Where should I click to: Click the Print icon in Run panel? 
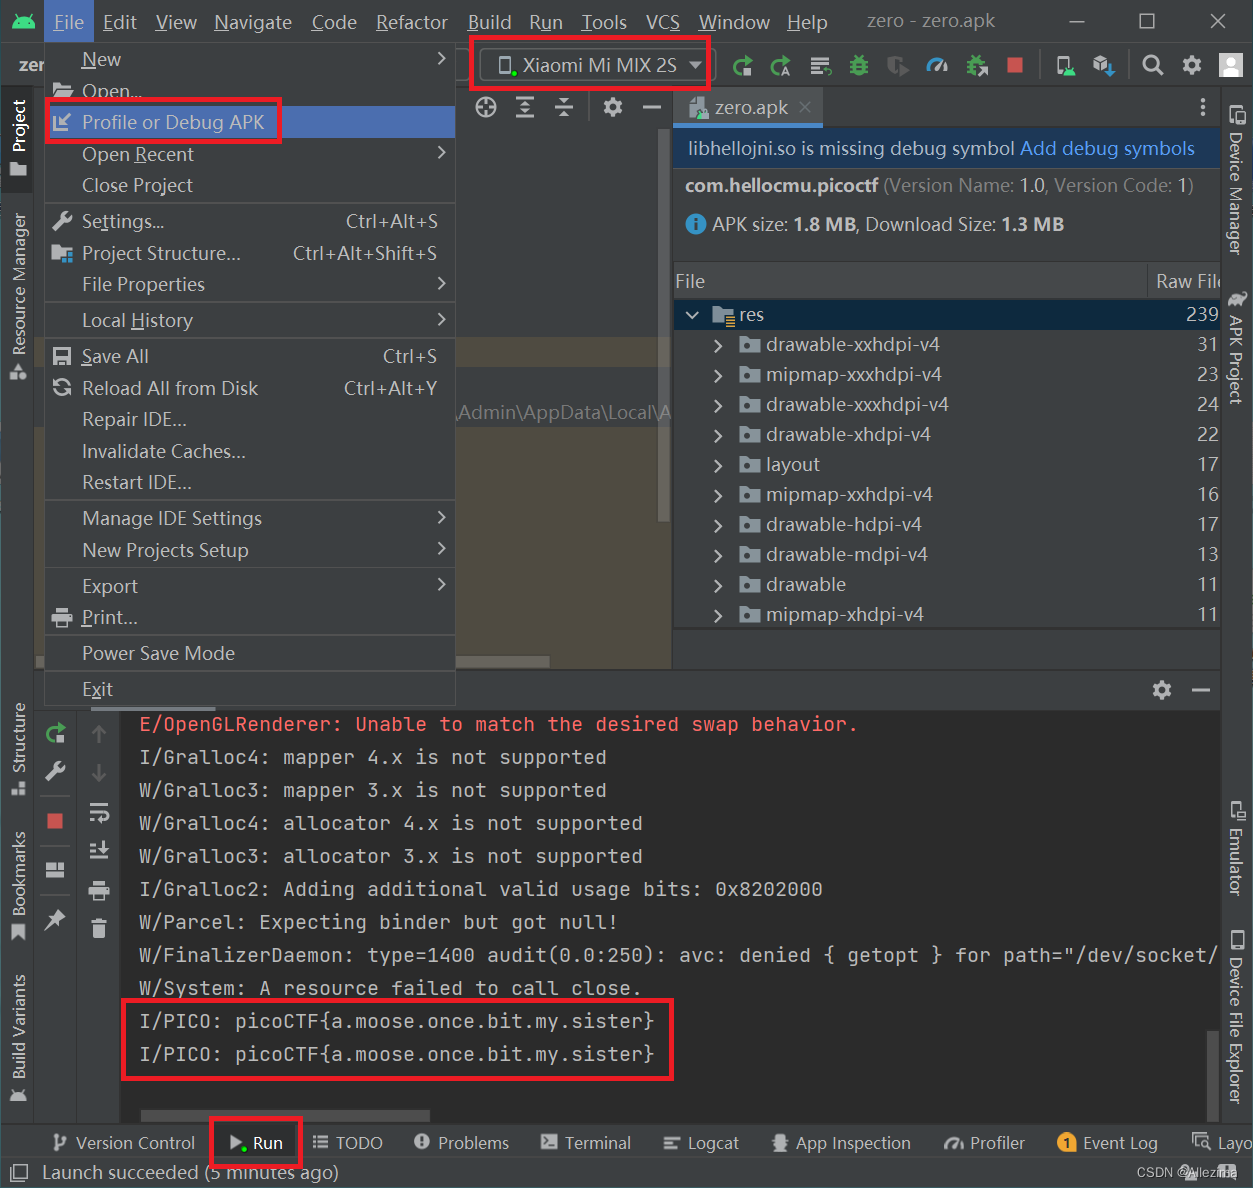click(99, 890)
